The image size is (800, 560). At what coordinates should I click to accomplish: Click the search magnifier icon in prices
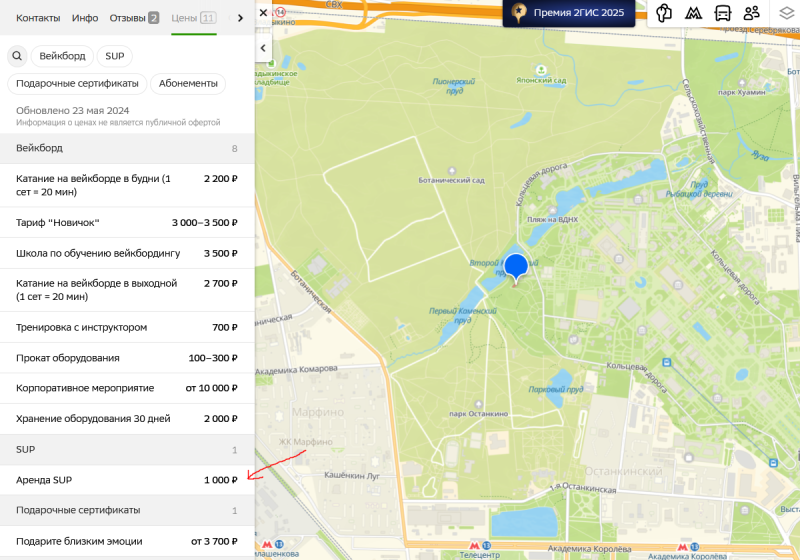tap(17, 56)
